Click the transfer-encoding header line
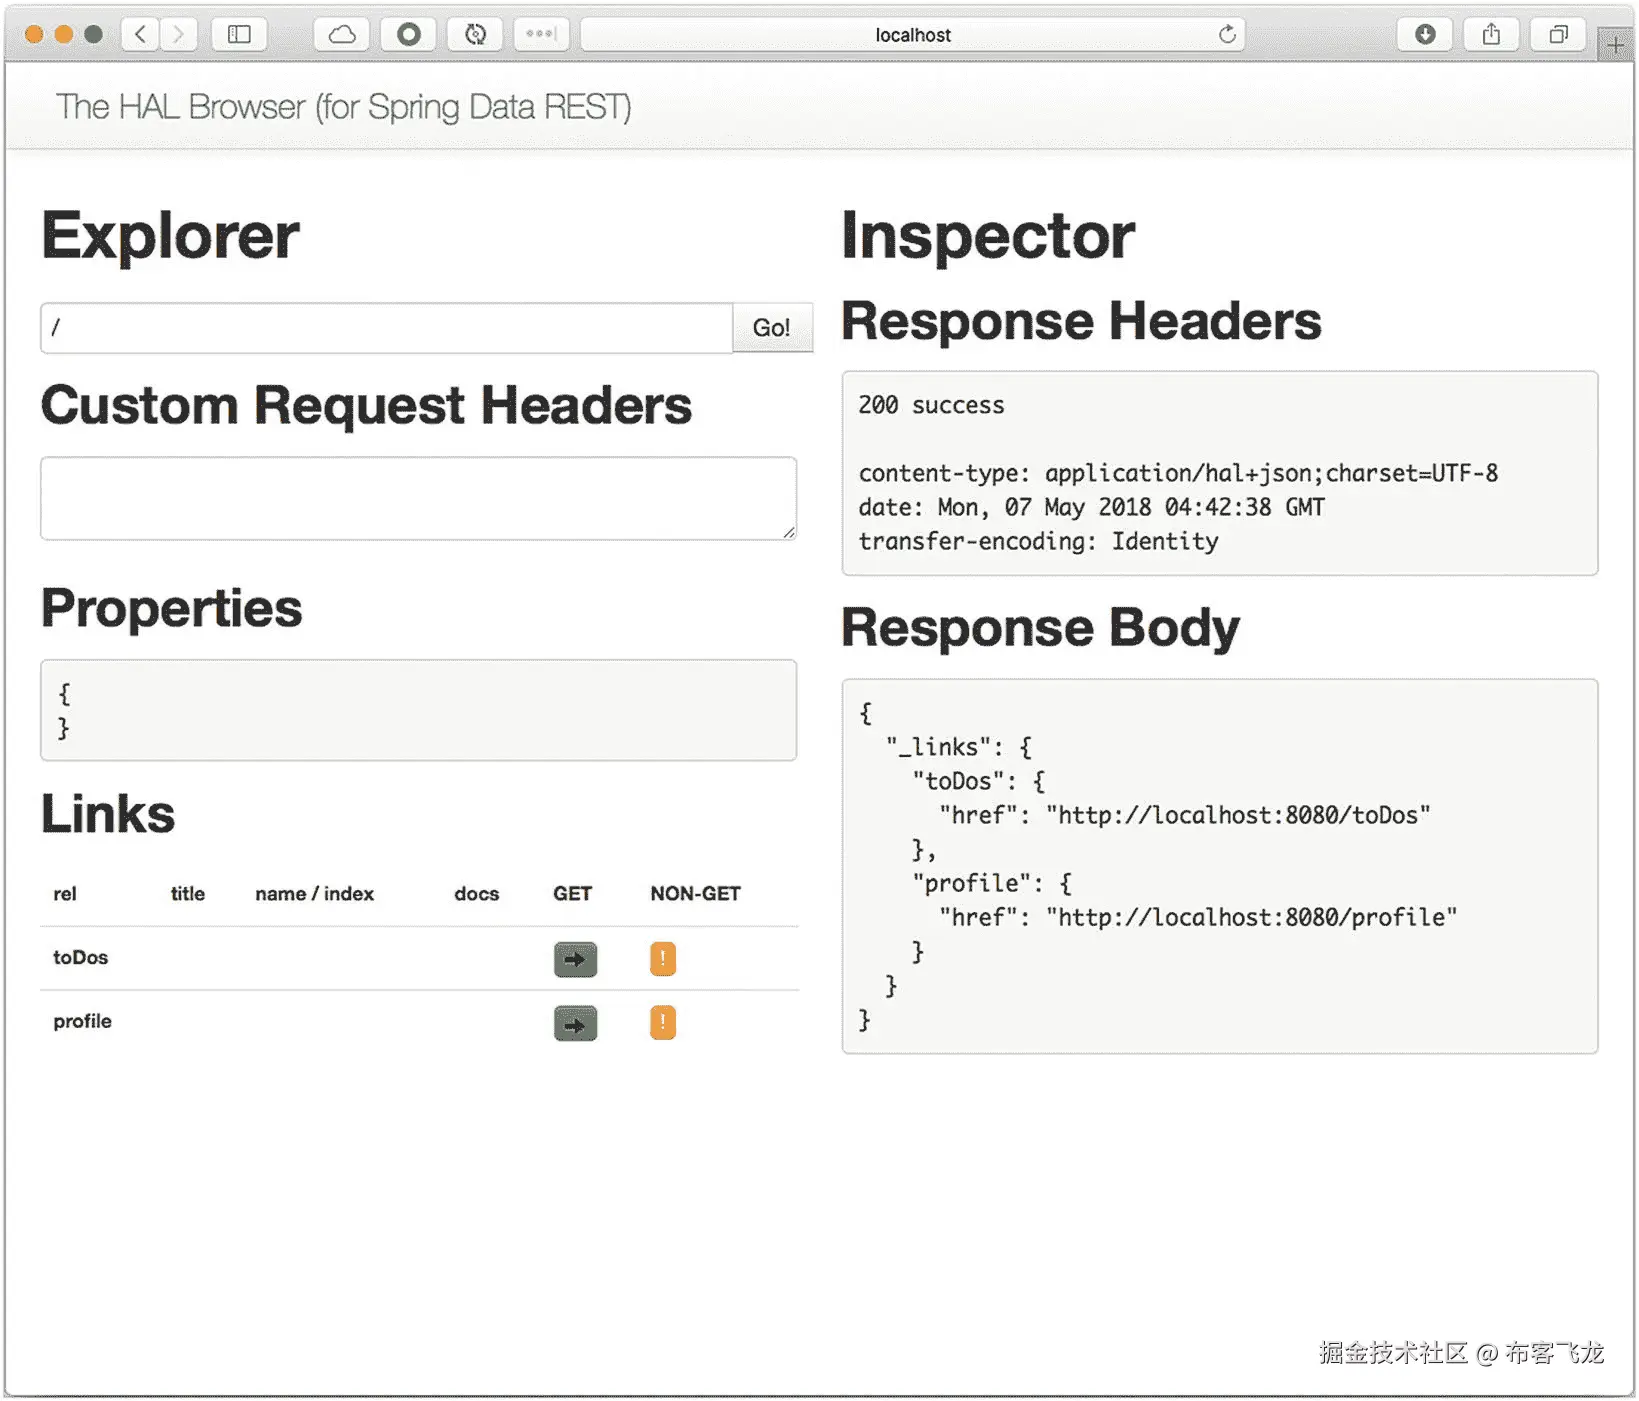The image size is (1639, 1401). (1038, 541)
